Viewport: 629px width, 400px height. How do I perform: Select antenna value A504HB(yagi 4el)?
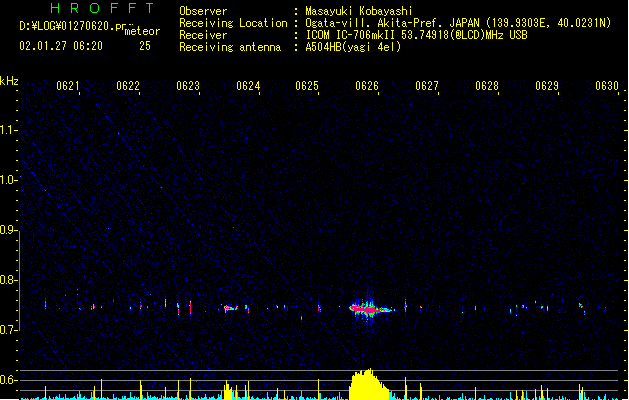[353, 47]
